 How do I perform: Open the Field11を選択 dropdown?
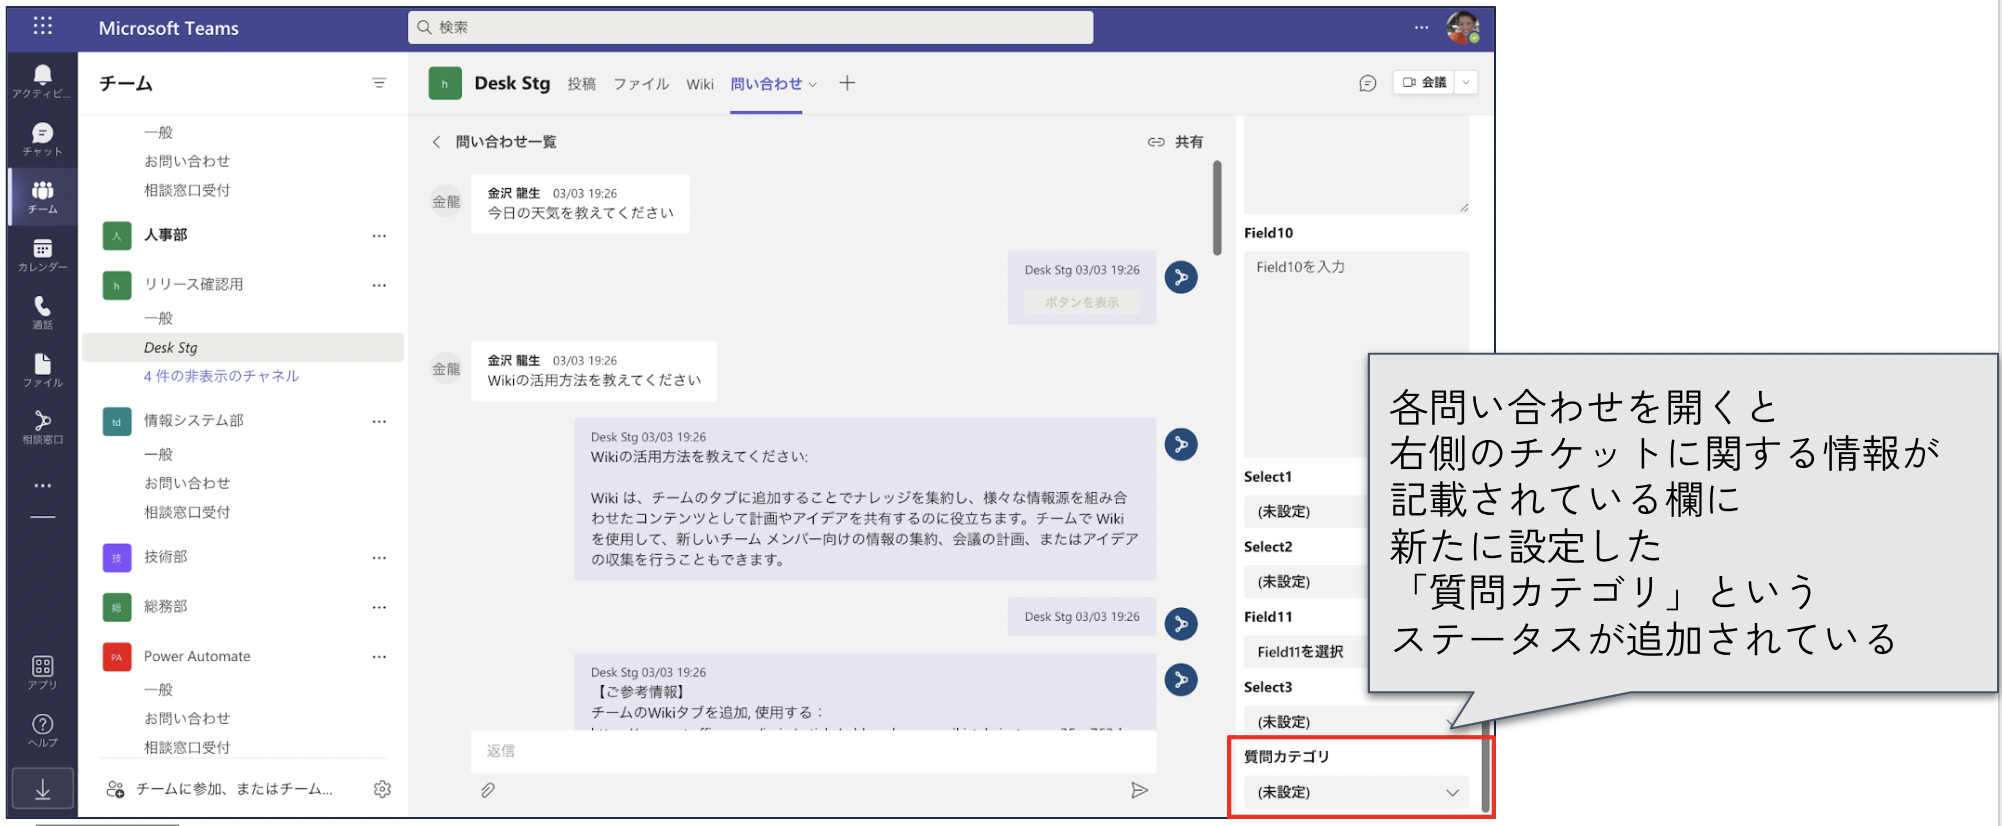(1305, 651)
